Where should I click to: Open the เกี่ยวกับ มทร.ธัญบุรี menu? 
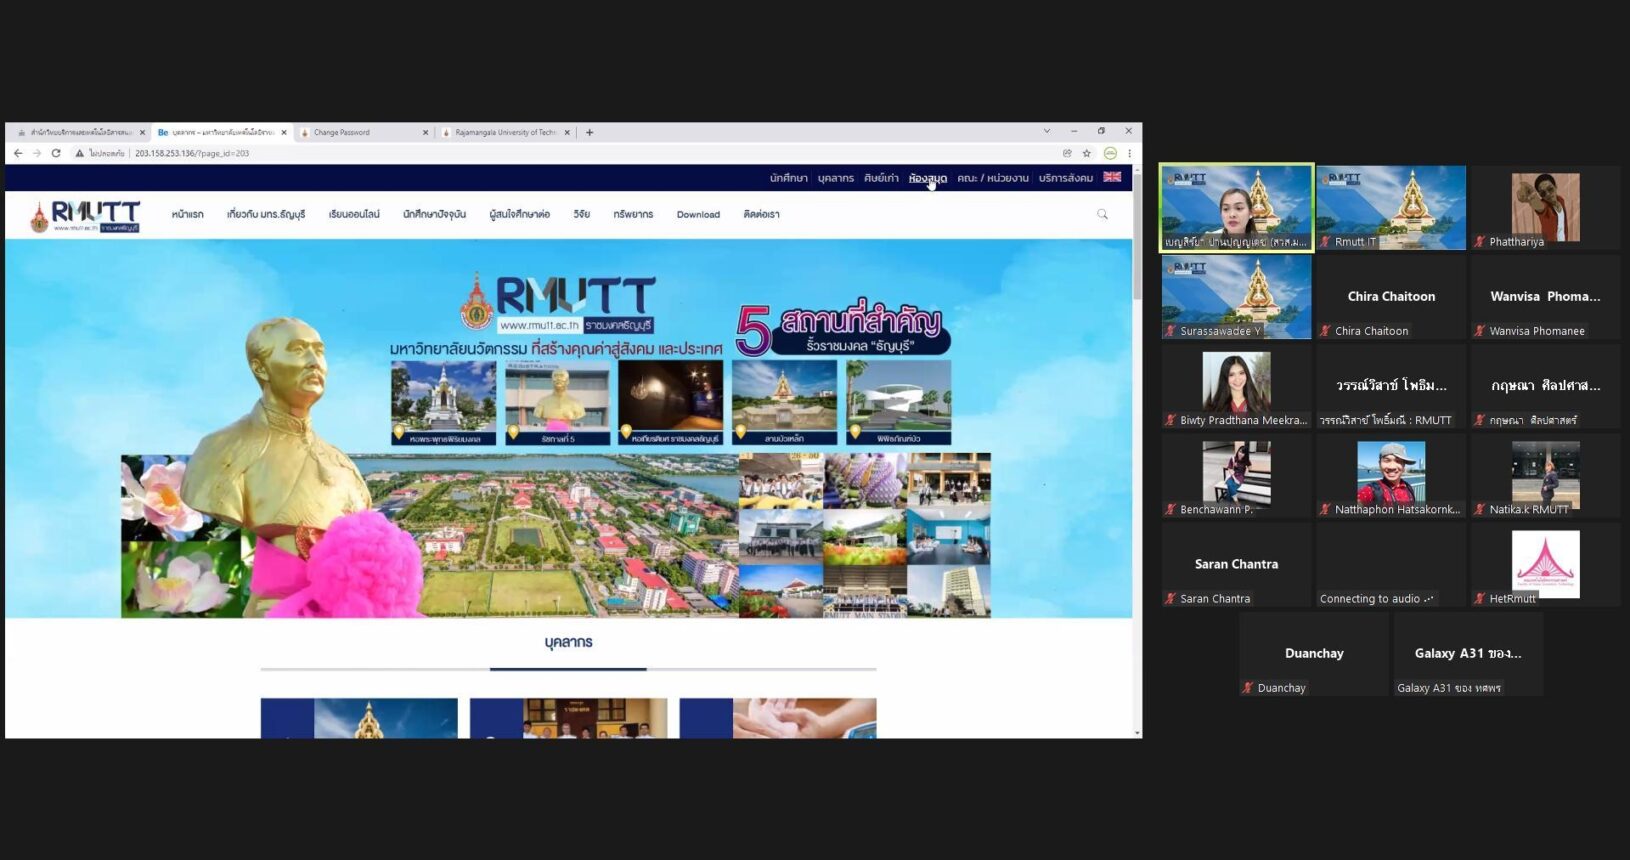coord(266,214)
